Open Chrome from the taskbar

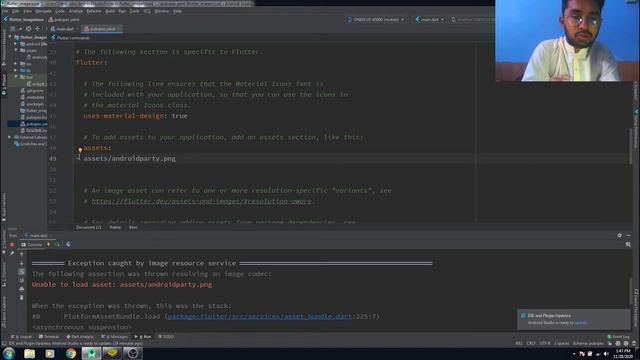[x=71, y=353]
